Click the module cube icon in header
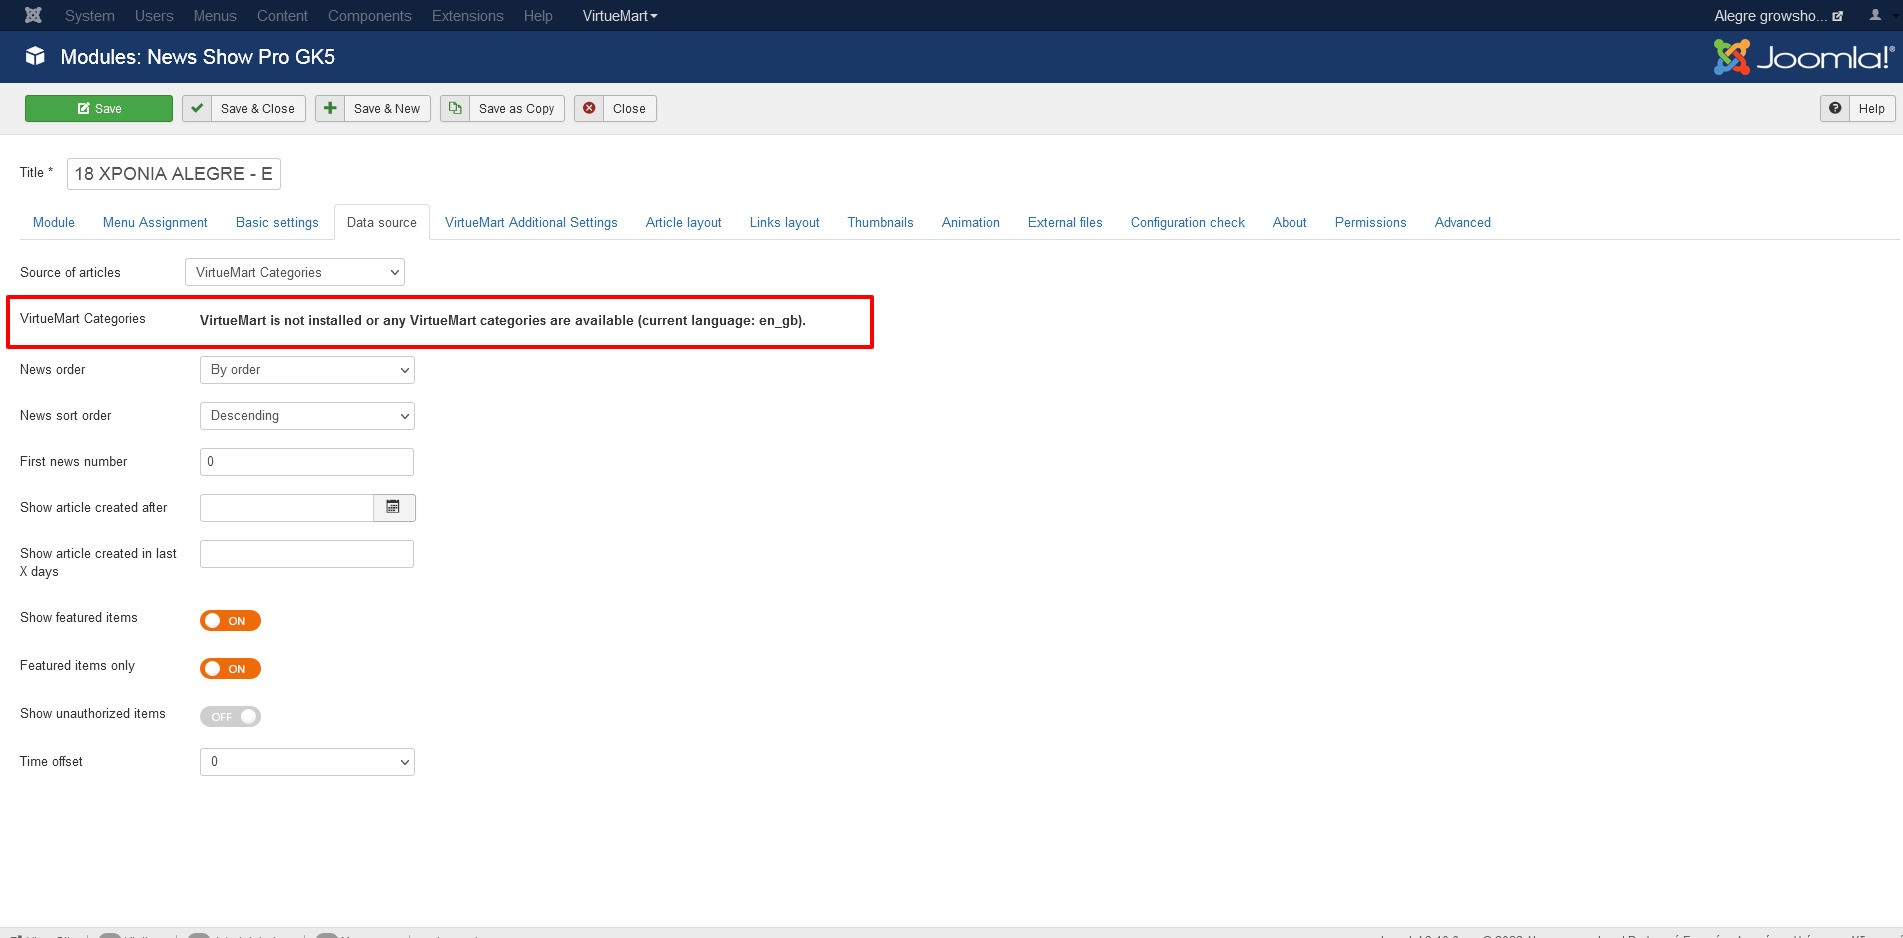Viewport: 1903px width, 938px height. pos(35,56)
